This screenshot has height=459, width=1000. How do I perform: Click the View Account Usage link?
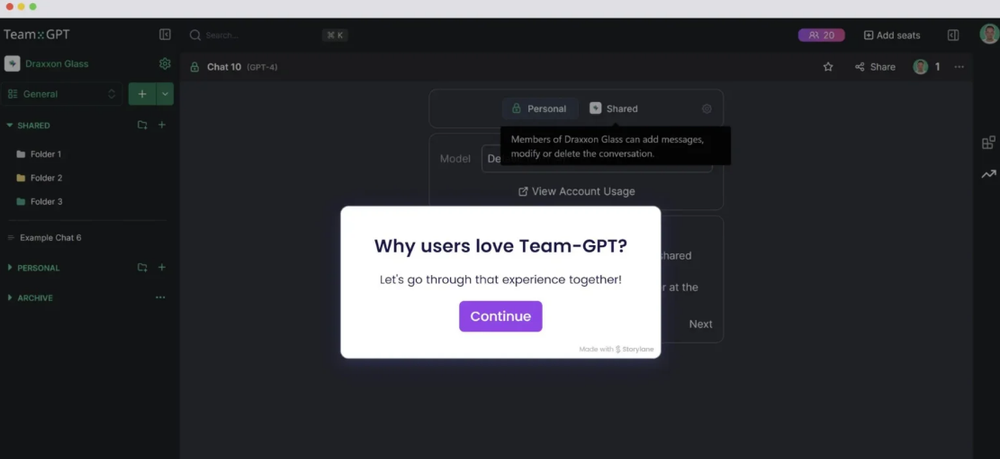(x=577, y=191)
